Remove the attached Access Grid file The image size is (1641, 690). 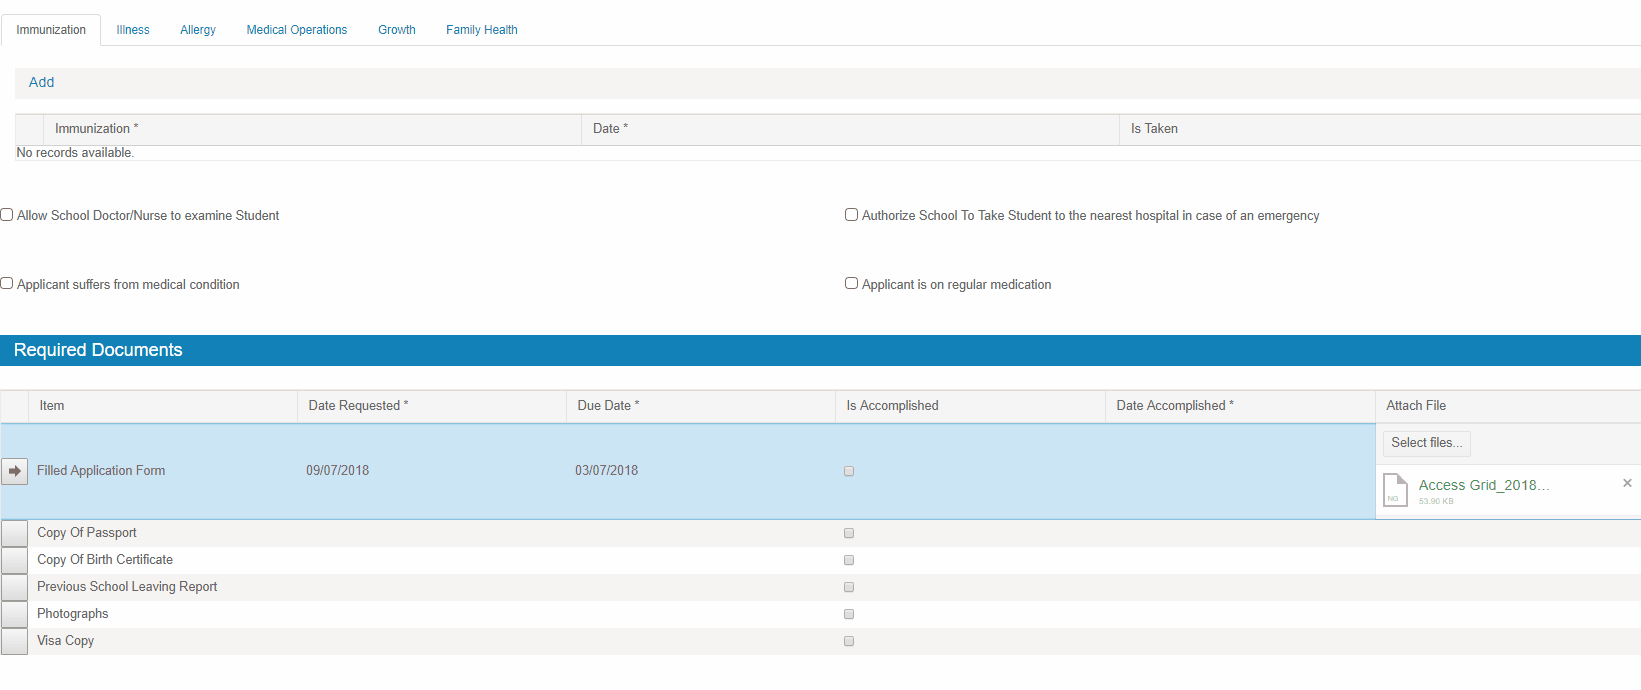tap(1627, 483)
